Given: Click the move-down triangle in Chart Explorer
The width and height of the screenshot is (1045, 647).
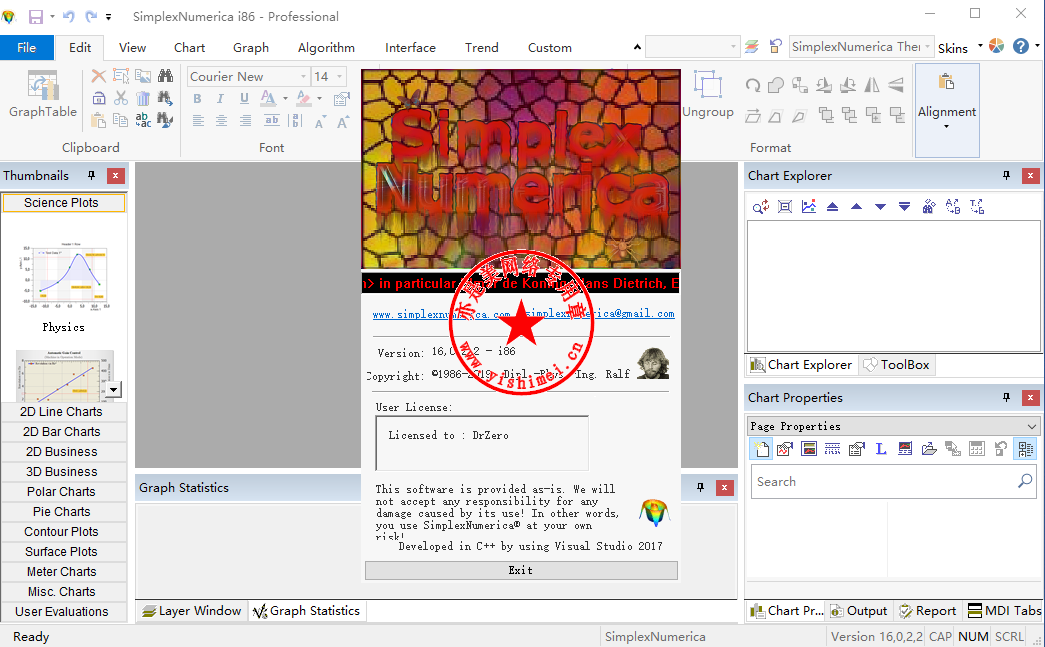Looking at the screenshot, I should [880, 207].
